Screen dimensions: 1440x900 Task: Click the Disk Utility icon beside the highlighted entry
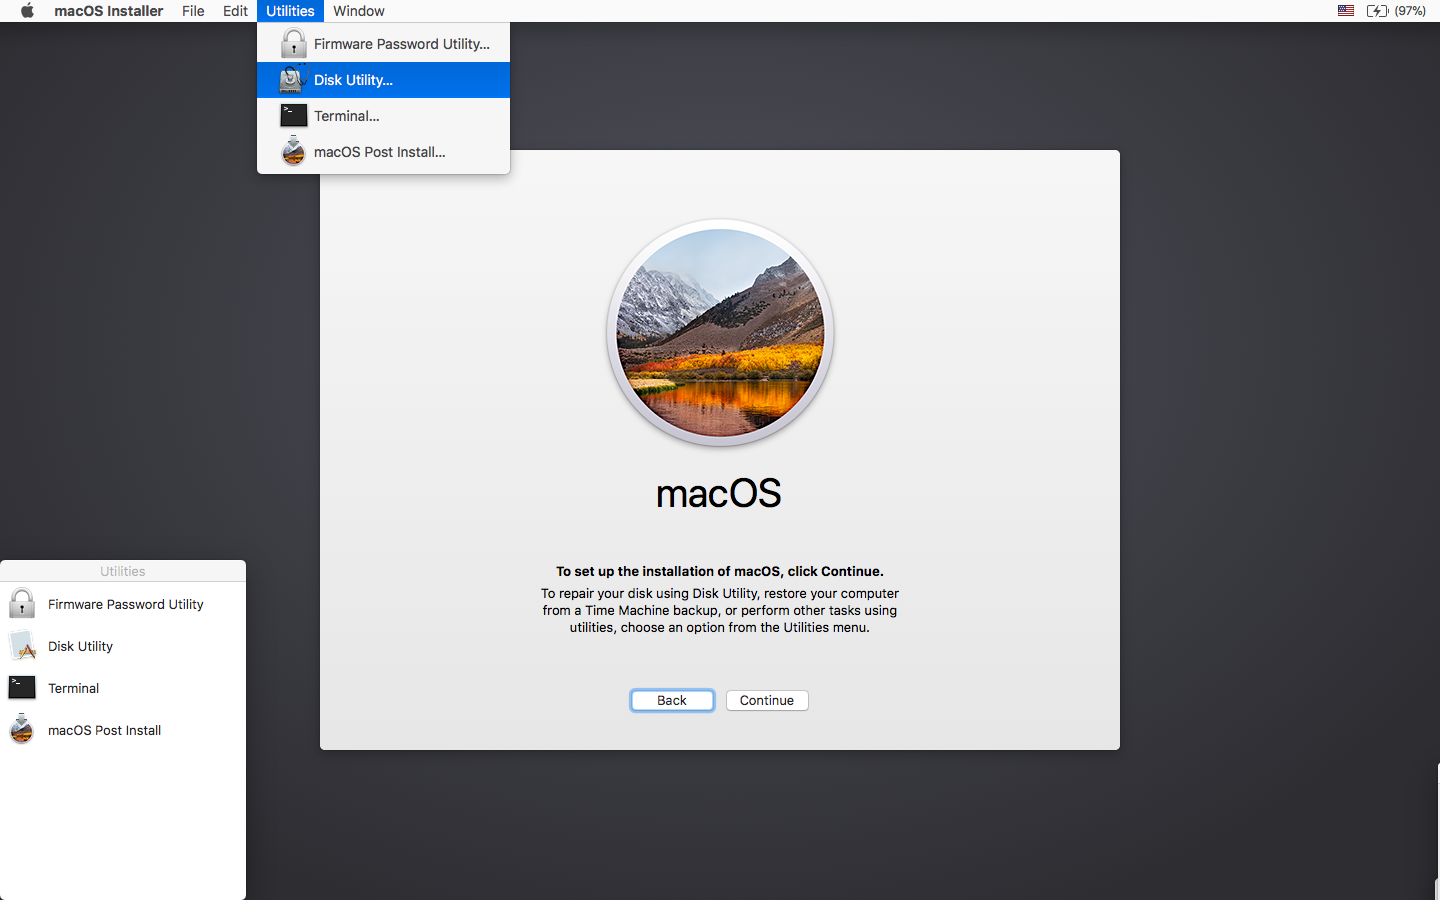293,79
